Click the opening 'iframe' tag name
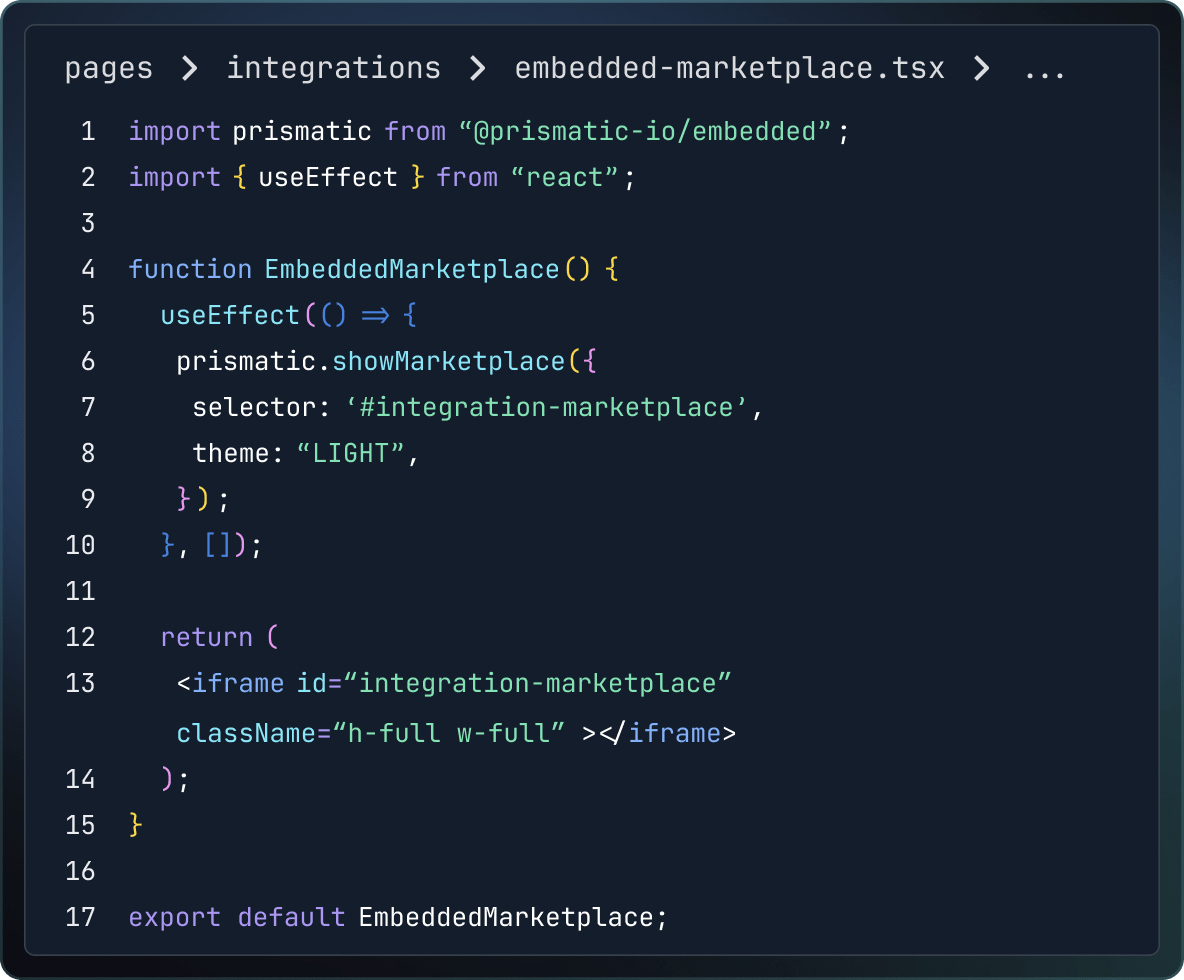The height and width of the screenshot is (980, 1184). (239, 683)
